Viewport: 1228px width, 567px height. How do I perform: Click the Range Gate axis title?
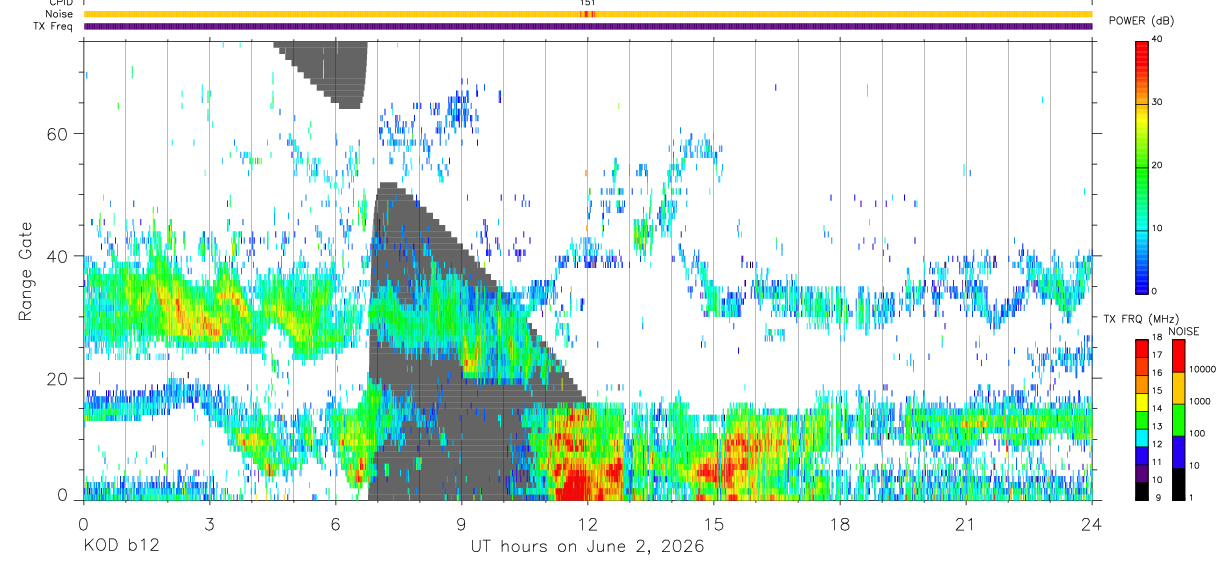(x=26, y=272)
